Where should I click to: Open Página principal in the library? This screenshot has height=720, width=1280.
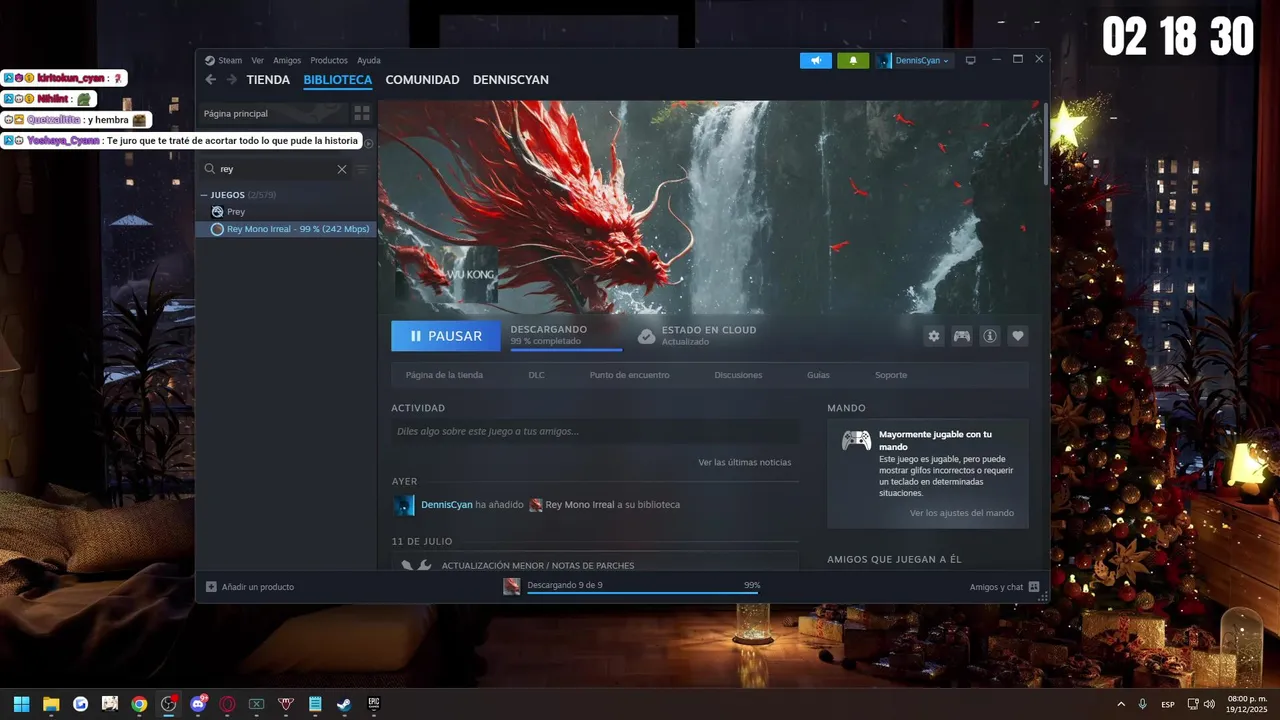click(273, 113)
